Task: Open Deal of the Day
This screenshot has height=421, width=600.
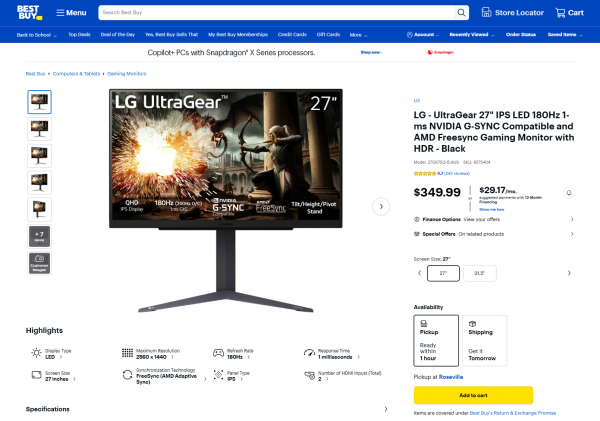Action: [117, 34]
